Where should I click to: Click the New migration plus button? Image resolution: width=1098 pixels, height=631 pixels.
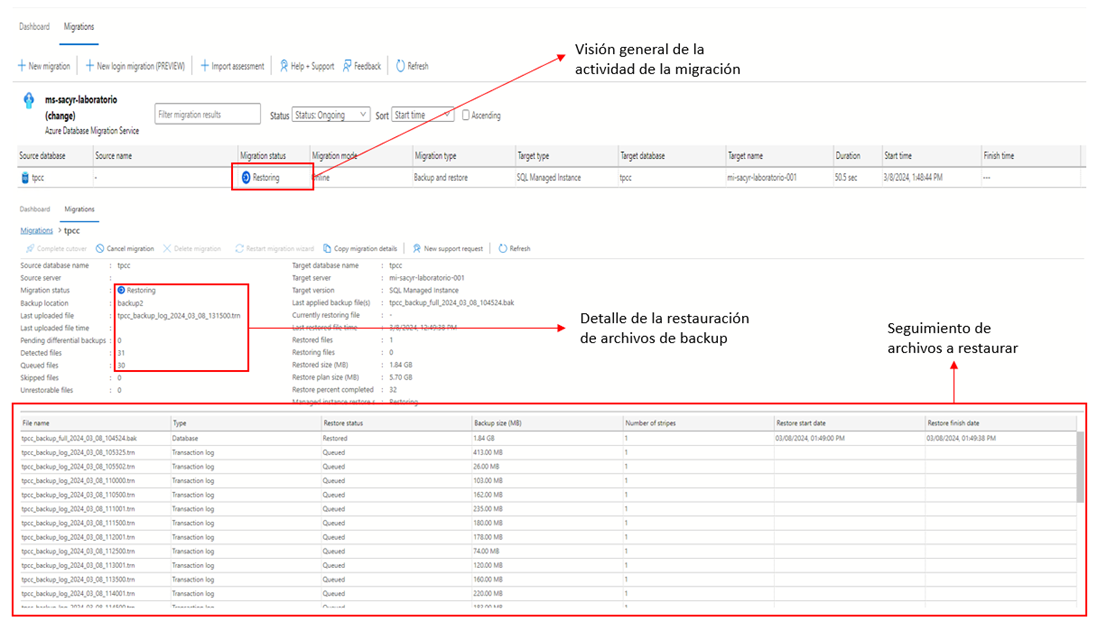pos(44,66)
